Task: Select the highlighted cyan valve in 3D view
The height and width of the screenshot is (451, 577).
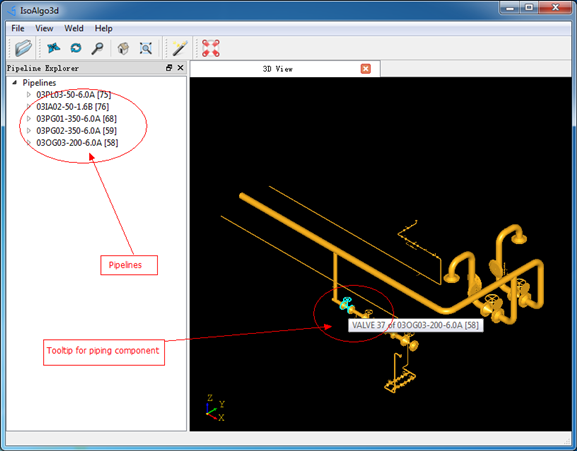Action: [346, 305]
